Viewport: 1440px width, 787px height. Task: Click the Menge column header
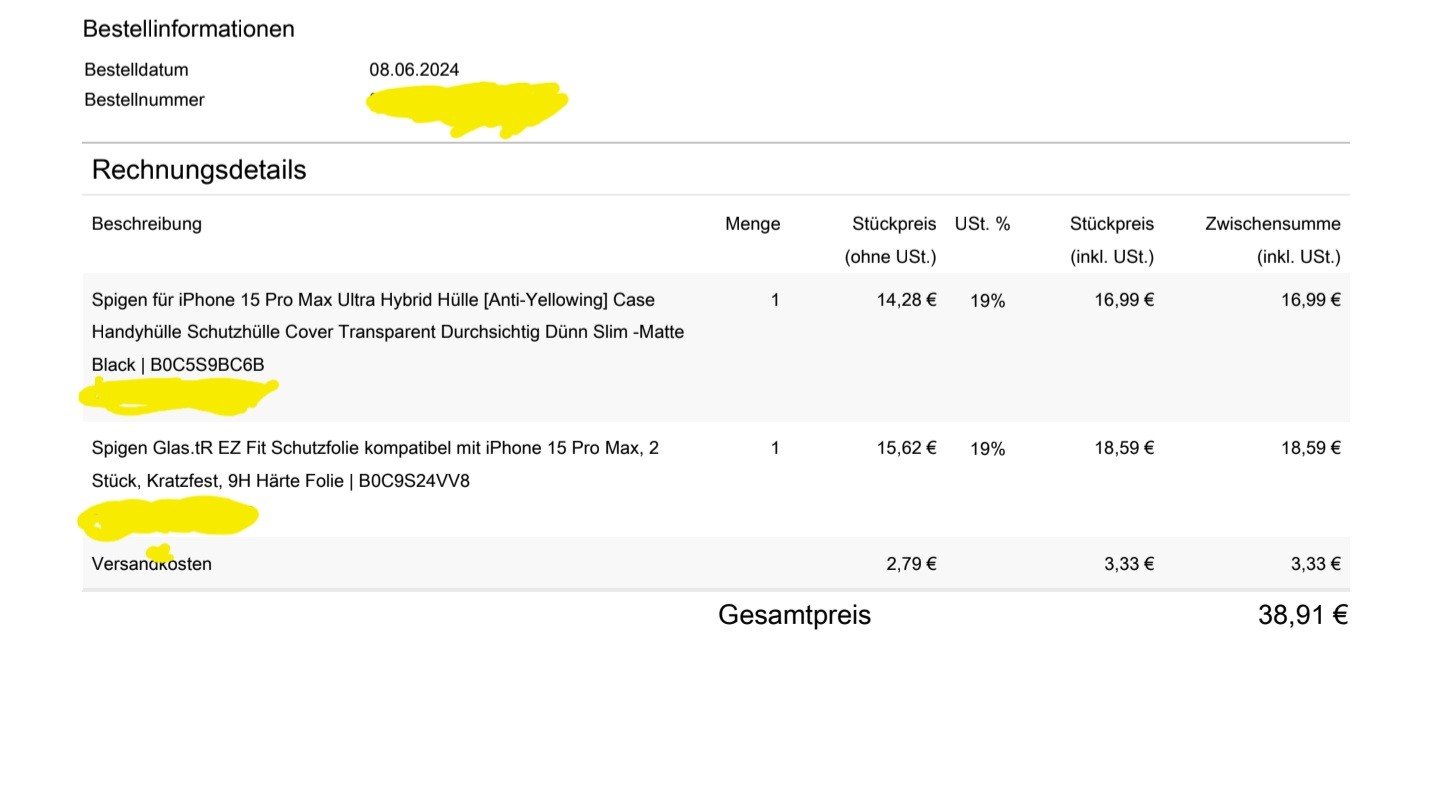pyautogui.click(x=752, y=224)
